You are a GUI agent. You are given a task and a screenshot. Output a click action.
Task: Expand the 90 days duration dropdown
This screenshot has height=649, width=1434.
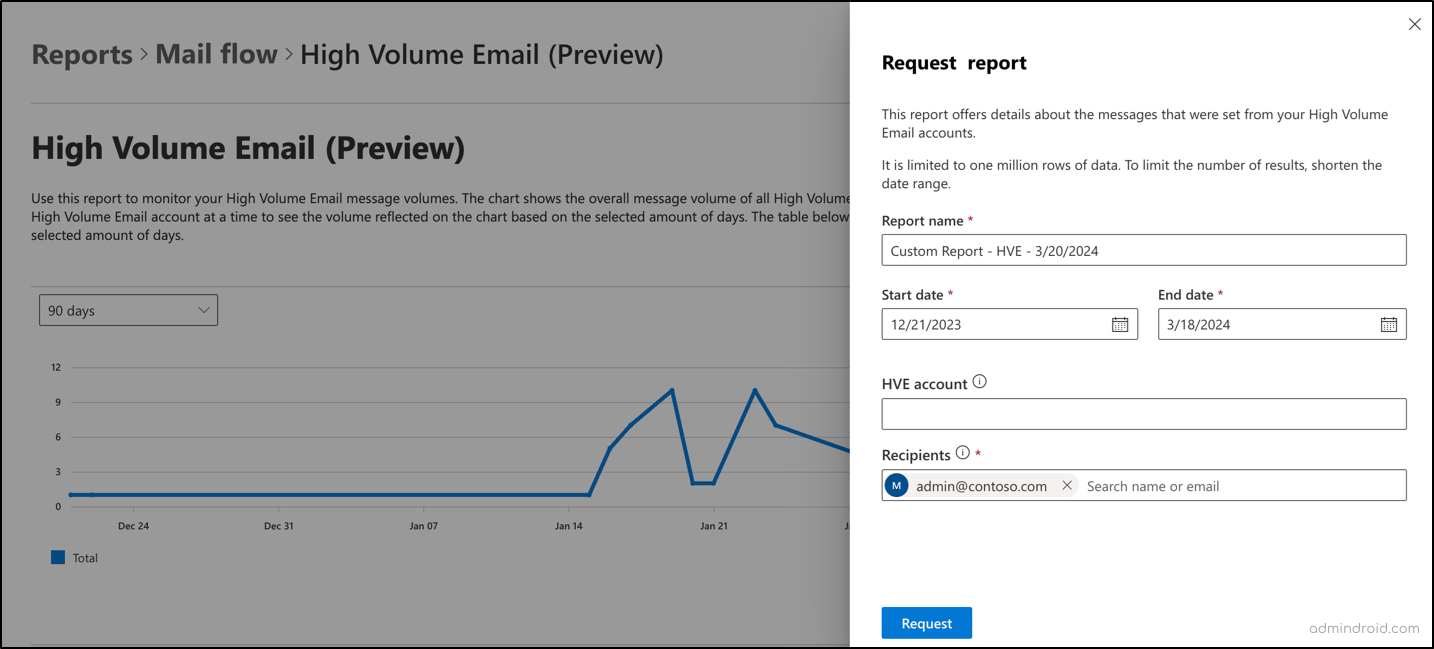tap(128, 310)
